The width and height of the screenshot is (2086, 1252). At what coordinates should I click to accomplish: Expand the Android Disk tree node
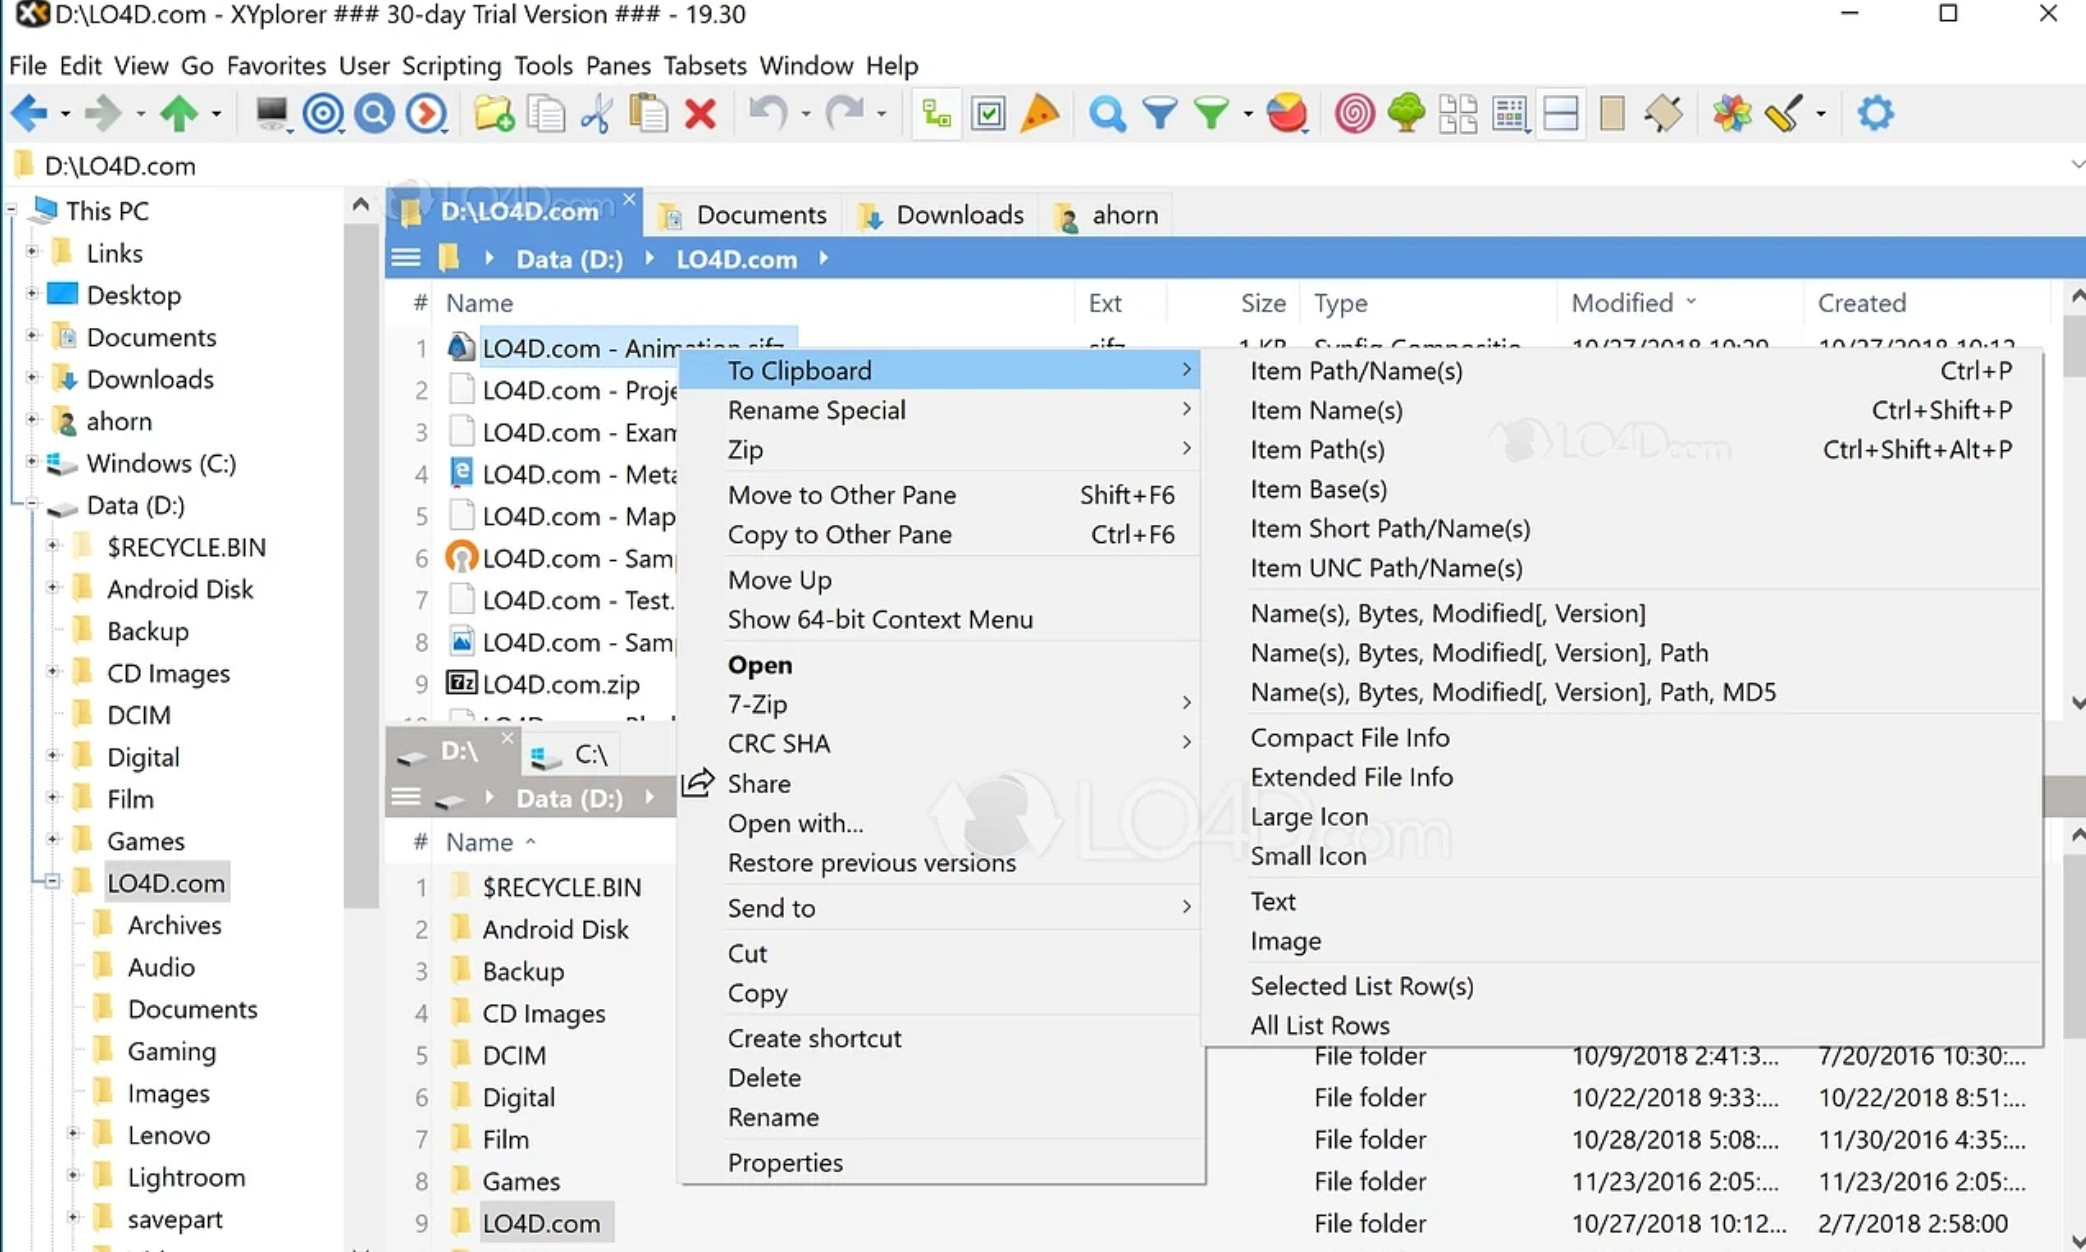coord(52,588)
